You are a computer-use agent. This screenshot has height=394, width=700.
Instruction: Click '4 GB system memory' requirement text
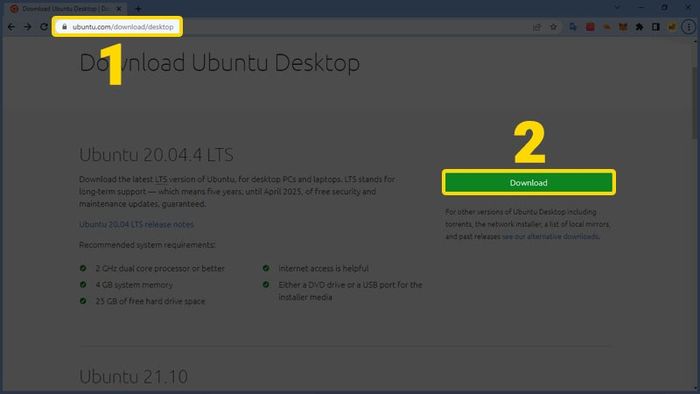pos(134,285)
